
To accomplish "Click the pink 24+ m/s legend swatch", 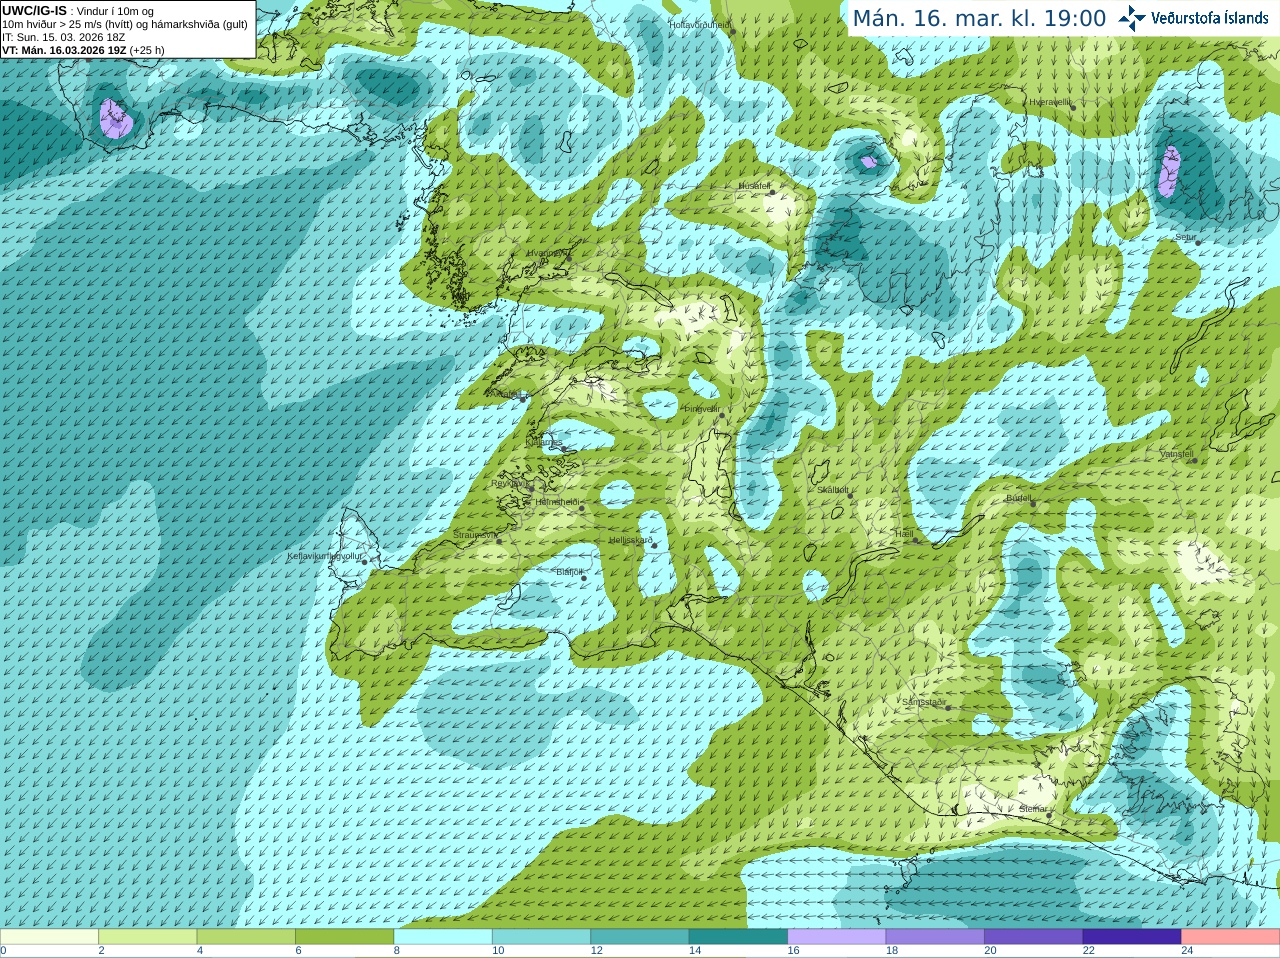I will tap(1231, 937).
